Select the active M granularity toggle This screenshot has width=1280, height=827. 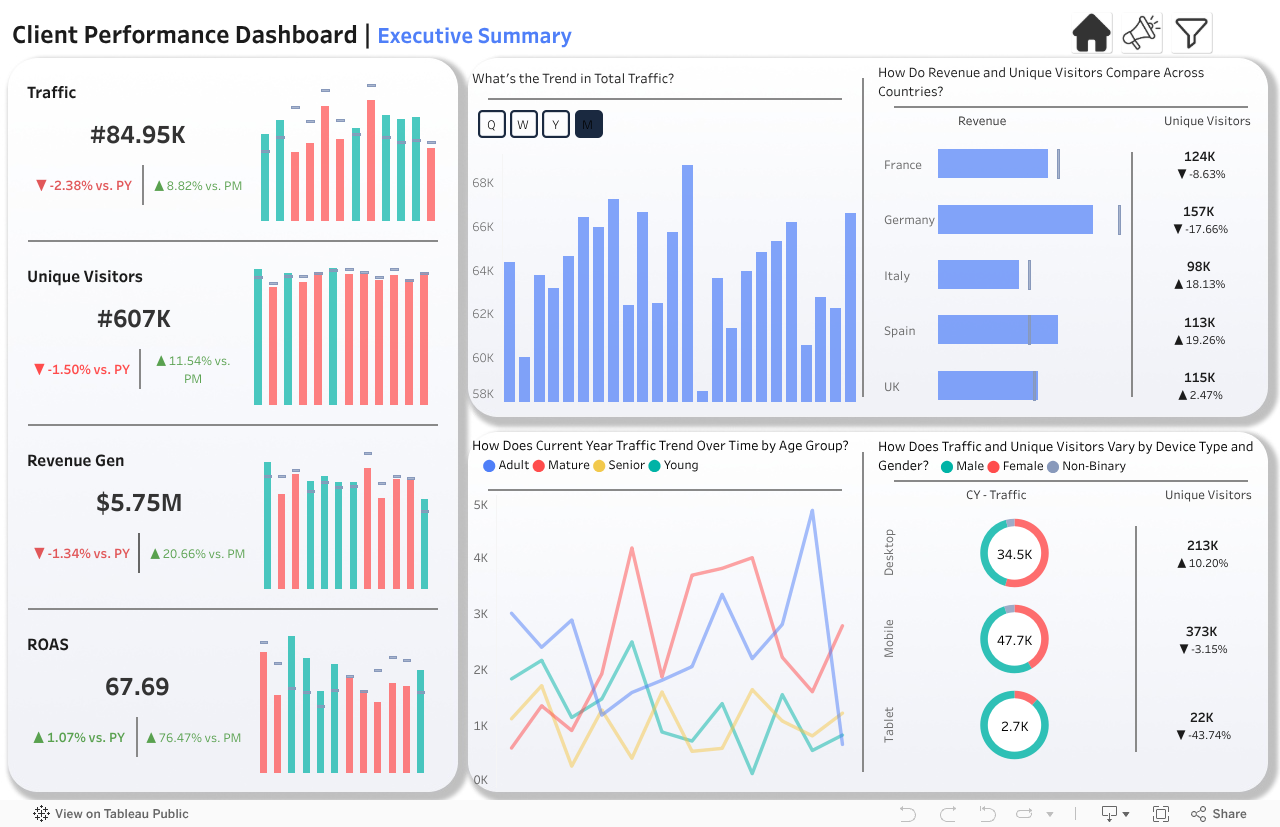click(588, 124)
